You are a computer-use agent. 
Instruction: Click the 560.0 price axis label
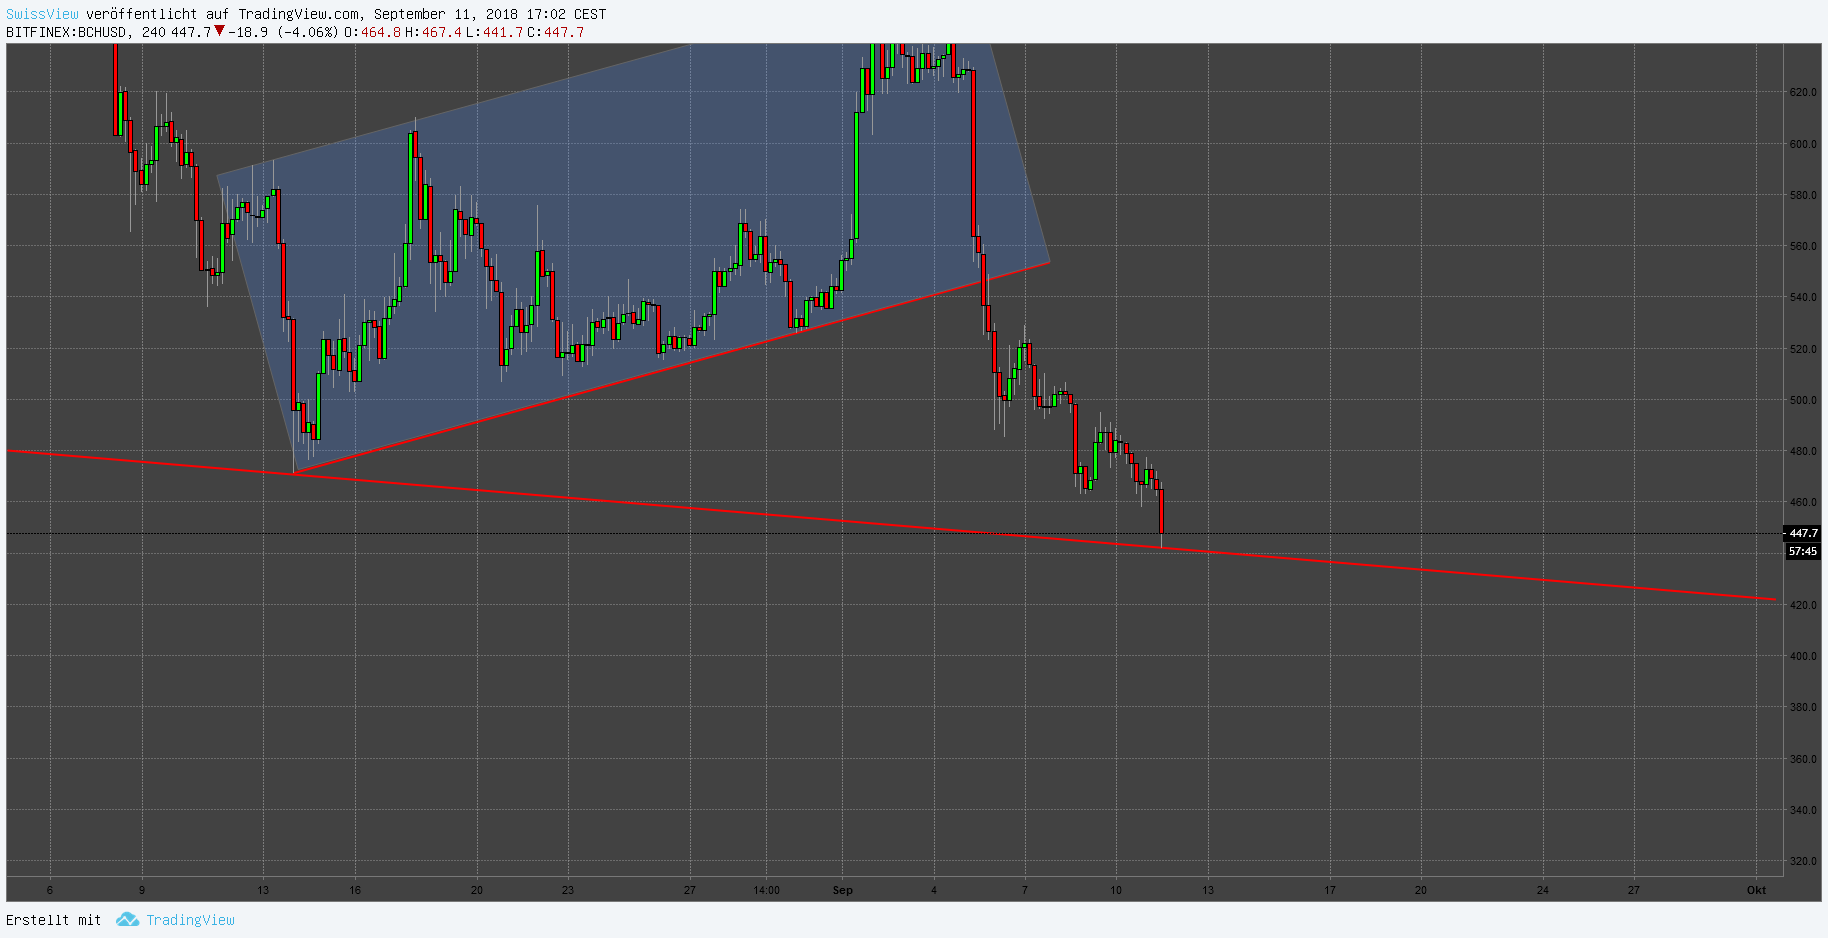tap(1803, 246)
